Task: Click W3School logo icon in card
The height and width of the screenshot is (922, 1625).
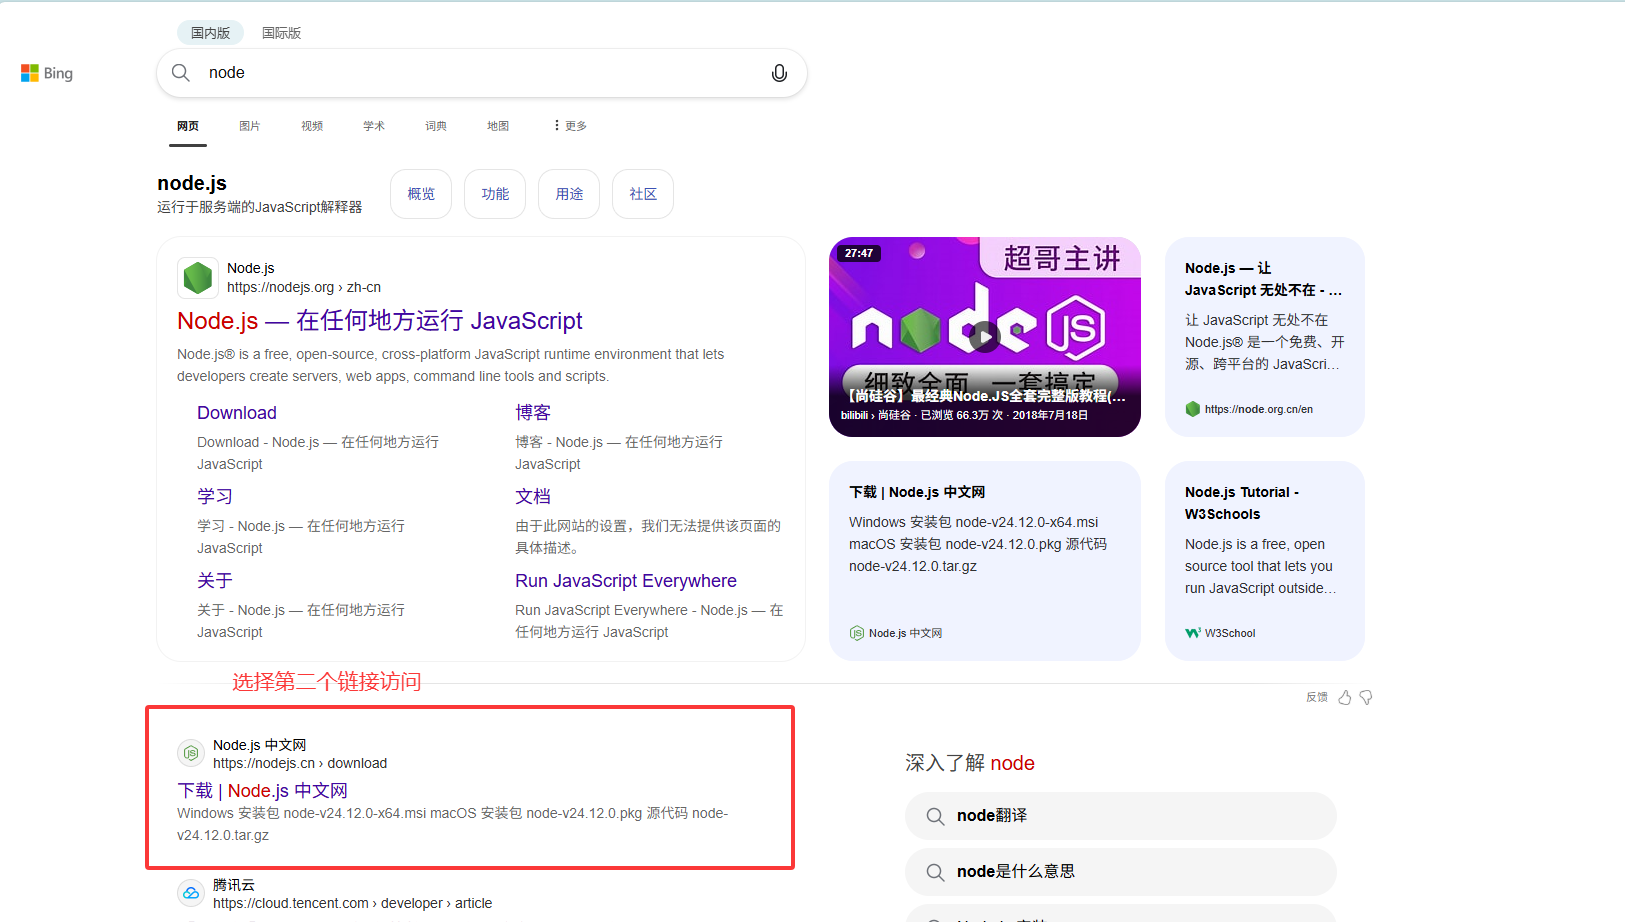Action: point(1193,633)
